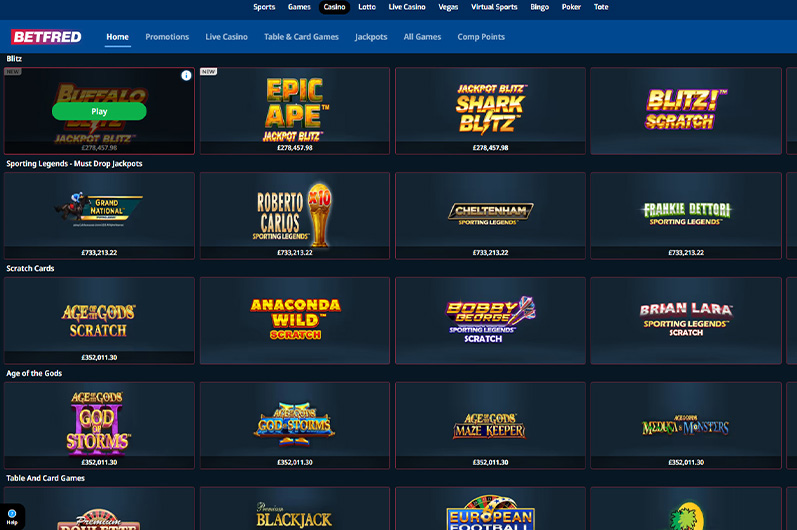The height and width of the screenshot is (530, 797).
Task: Open the Poker section
Action: (x=571, y=7)
